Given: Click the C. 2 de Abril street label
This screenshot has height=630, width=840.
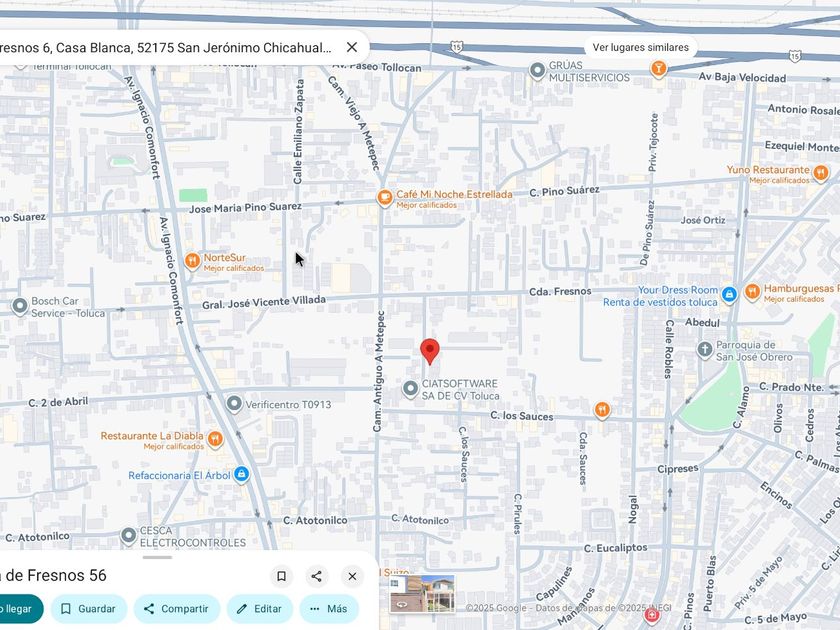Looking at the screenshot, I should (x=58, y=402).
